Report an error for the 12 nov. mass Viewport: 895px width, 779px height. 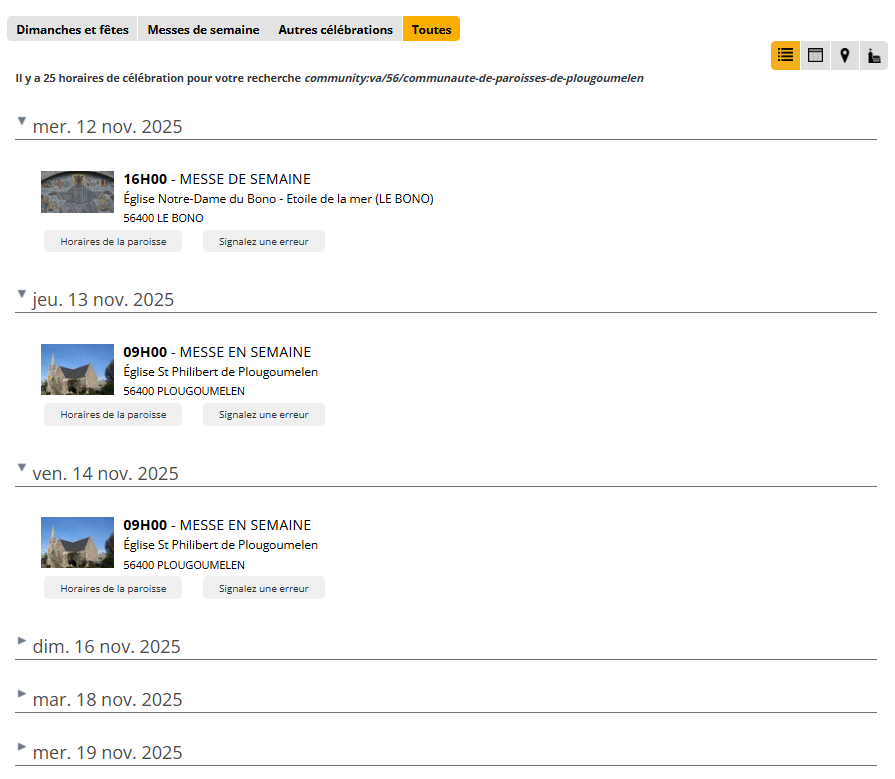pyautogui.click(x=264, y=241)
